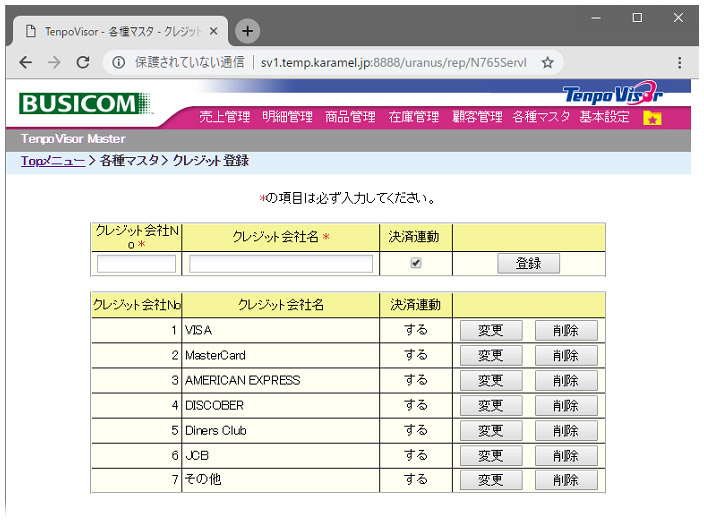Click 削除 for VISA
The width and height of the screenshot is (704, 522).
pos(566,331)
